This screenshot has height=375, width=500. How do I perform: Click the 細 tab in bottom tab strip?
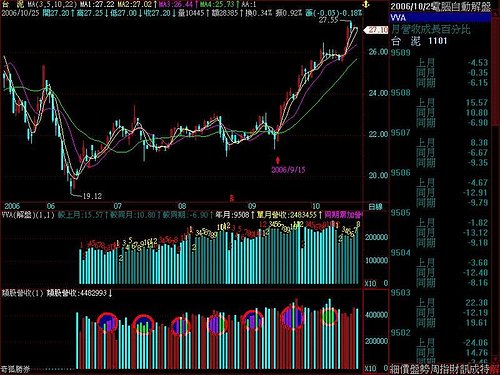click(394, 369)
